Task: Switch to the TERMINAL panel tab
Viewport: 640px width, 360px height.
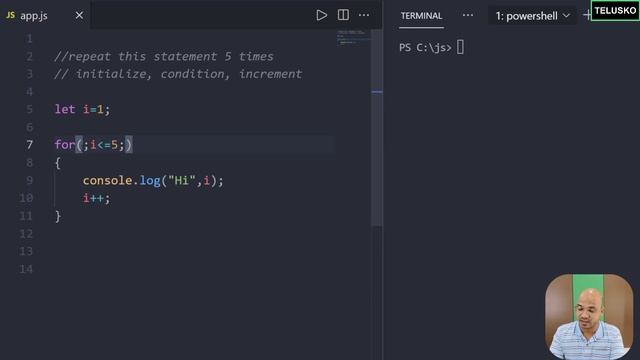Action: click(421, 16)
